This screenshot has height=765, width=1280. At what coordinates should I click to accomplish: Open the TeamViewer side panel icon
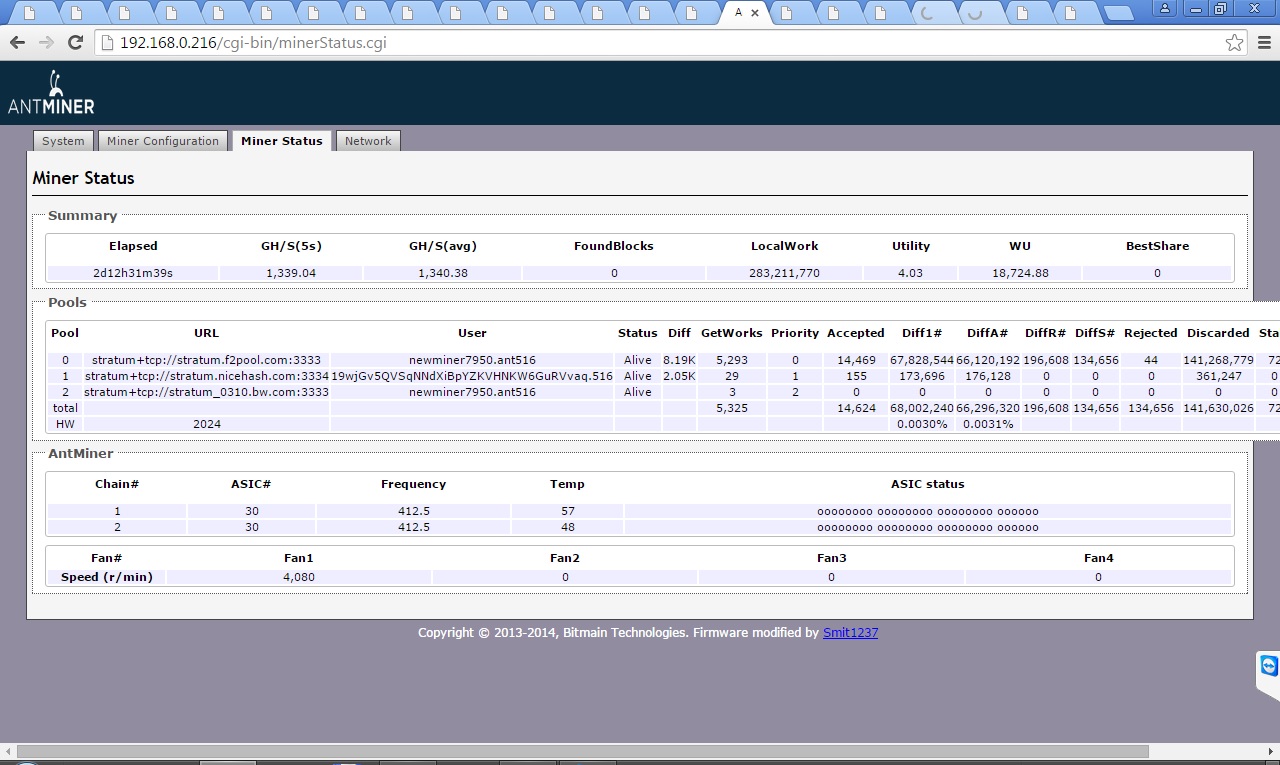pyautogui.click(x=1268, y=667)
